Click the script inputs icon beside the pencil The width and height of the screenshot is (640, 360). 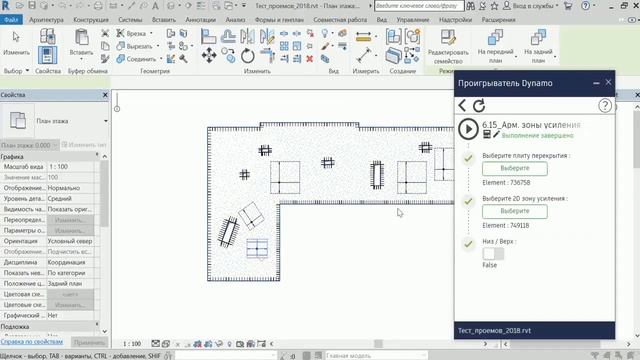[x=487, y=134]
